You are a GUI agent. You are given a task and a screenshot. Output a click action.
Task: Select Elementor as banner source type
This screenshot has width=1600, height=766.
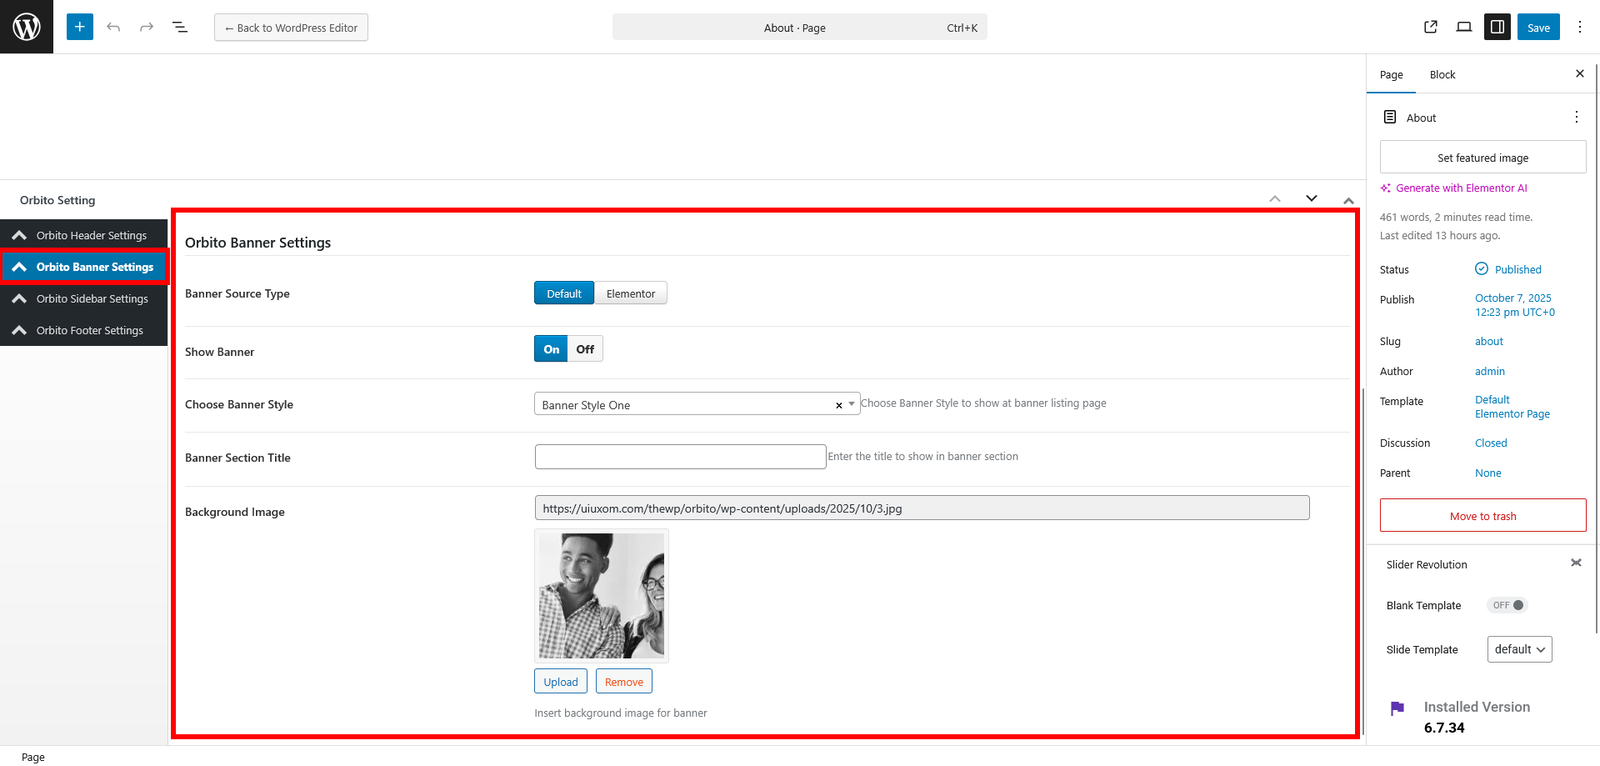[630, 294]
